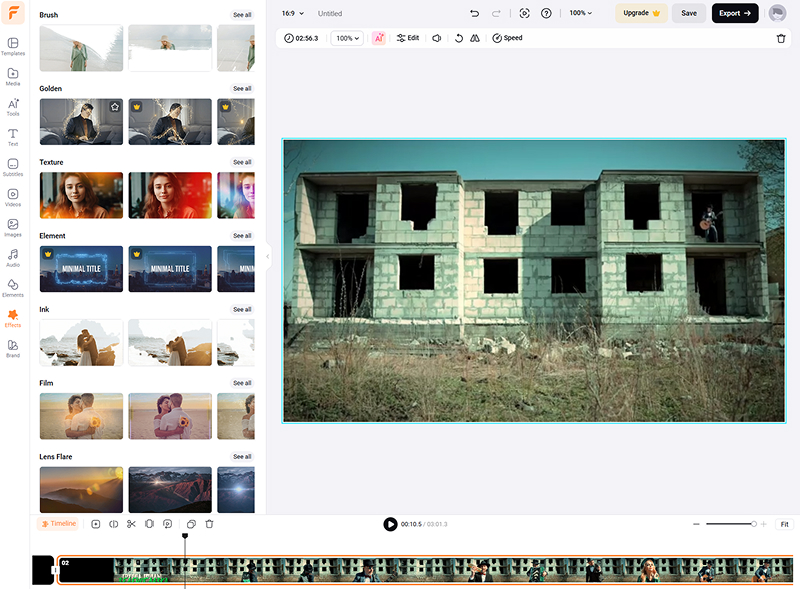The width and height of the screenshot is (800, 589).
Task: Click the trash icon above preview
Action: (781, 38)
